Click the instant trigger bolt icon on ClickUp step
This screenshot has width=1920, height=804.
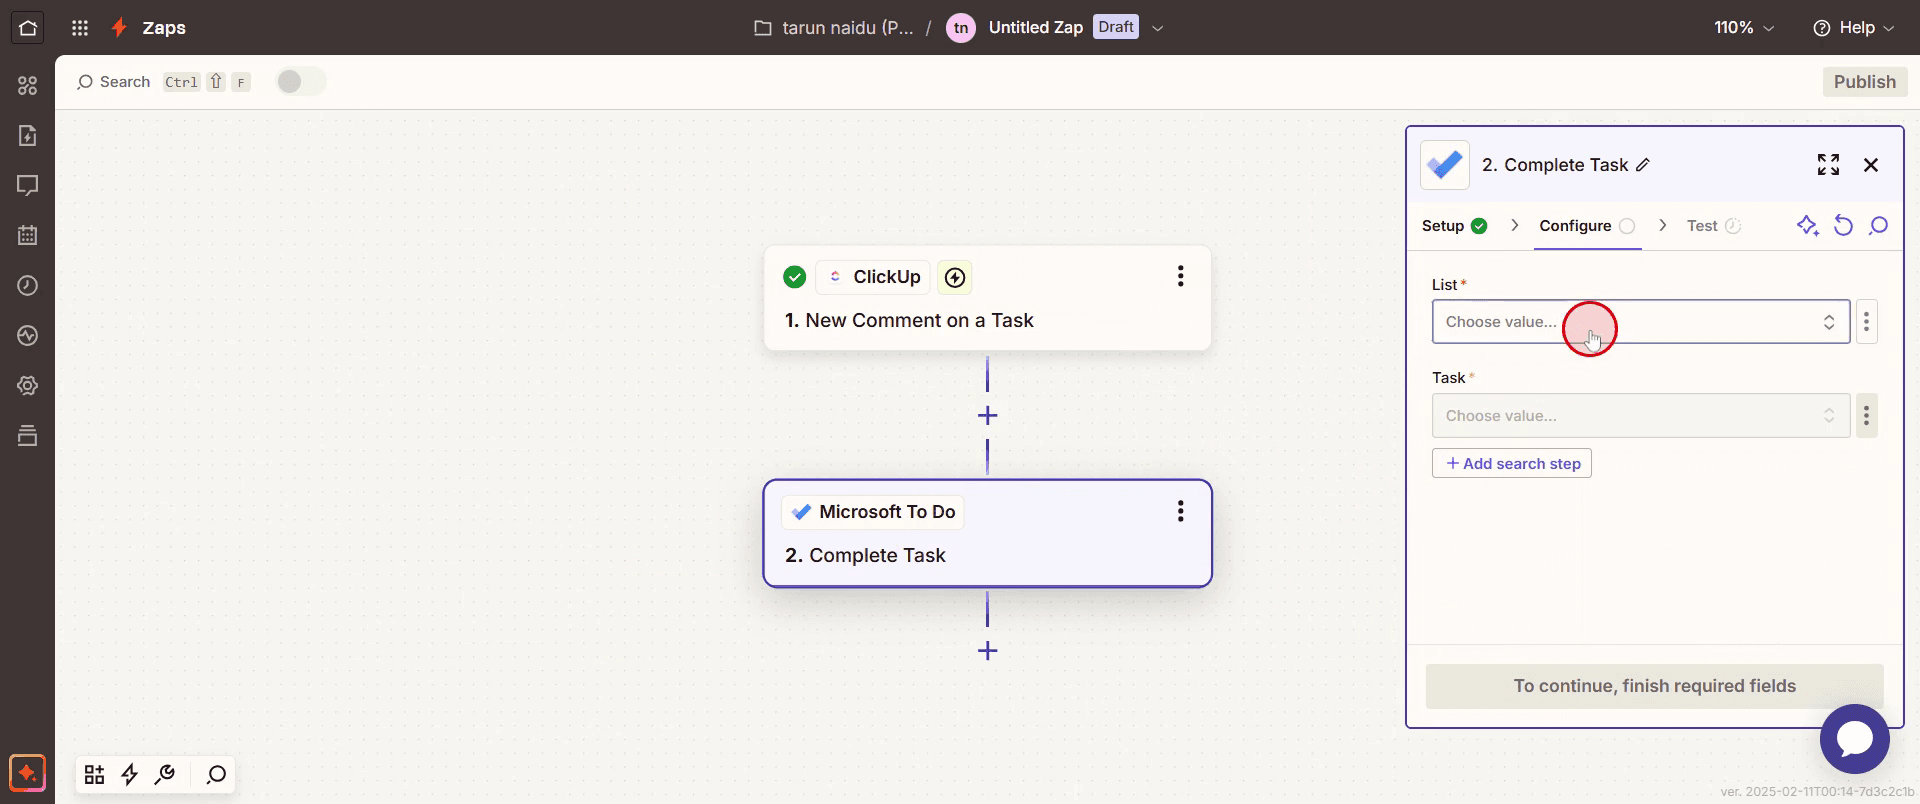click(x=955, y=277)
